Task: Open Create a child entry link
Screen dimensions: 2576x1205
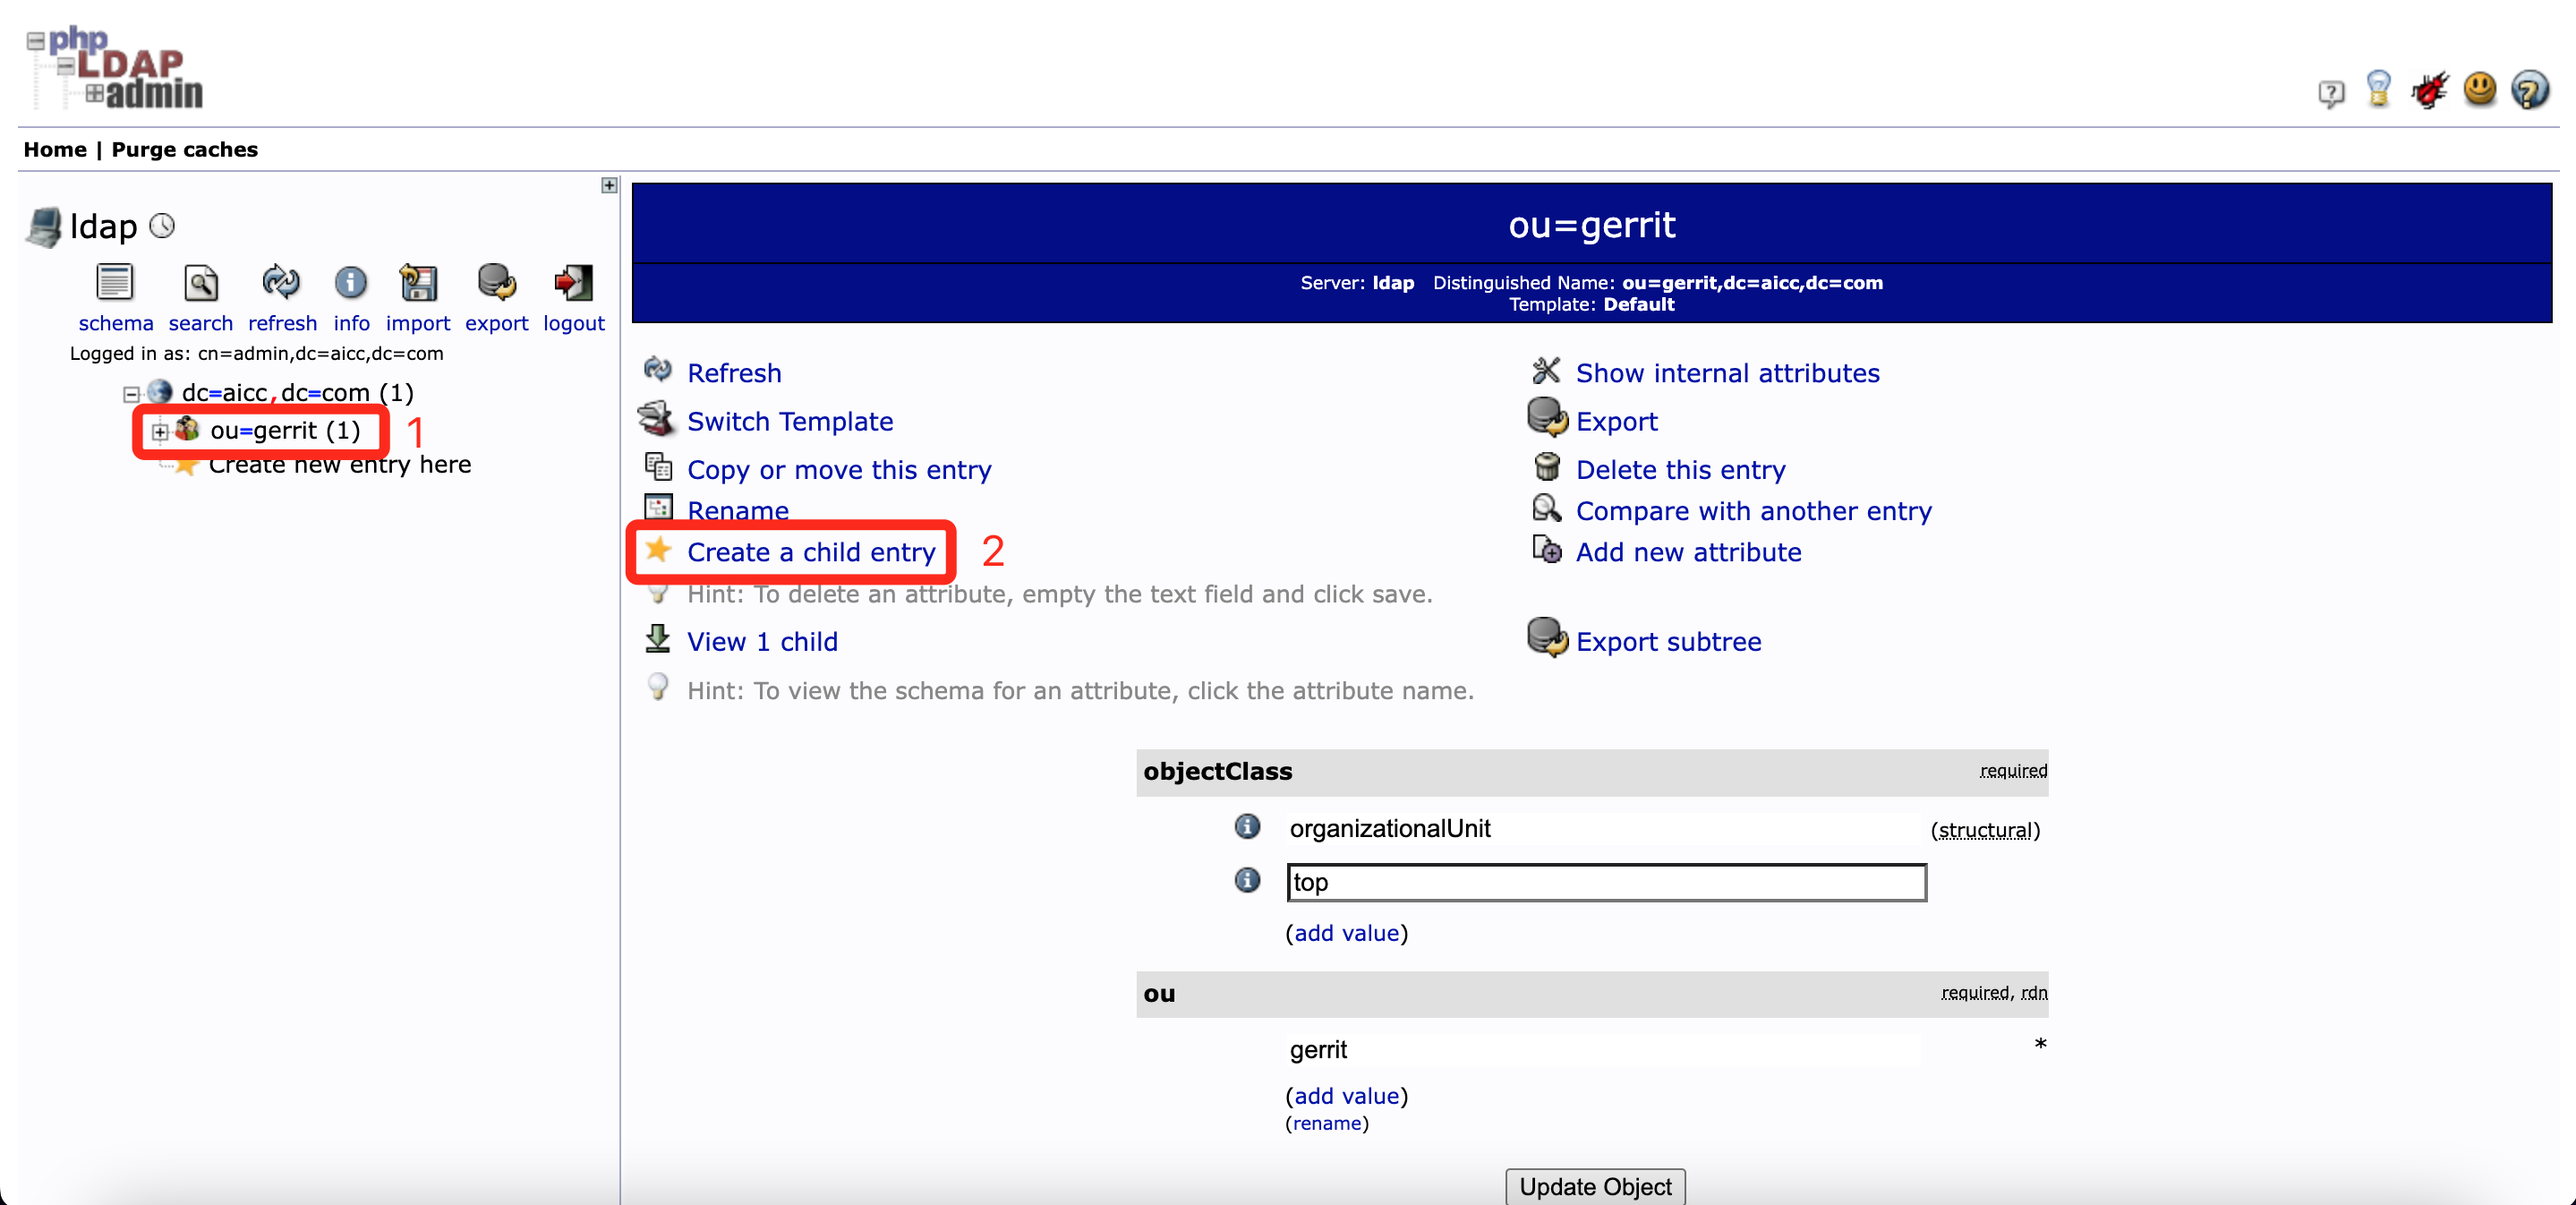Action: tap(810, 552)
